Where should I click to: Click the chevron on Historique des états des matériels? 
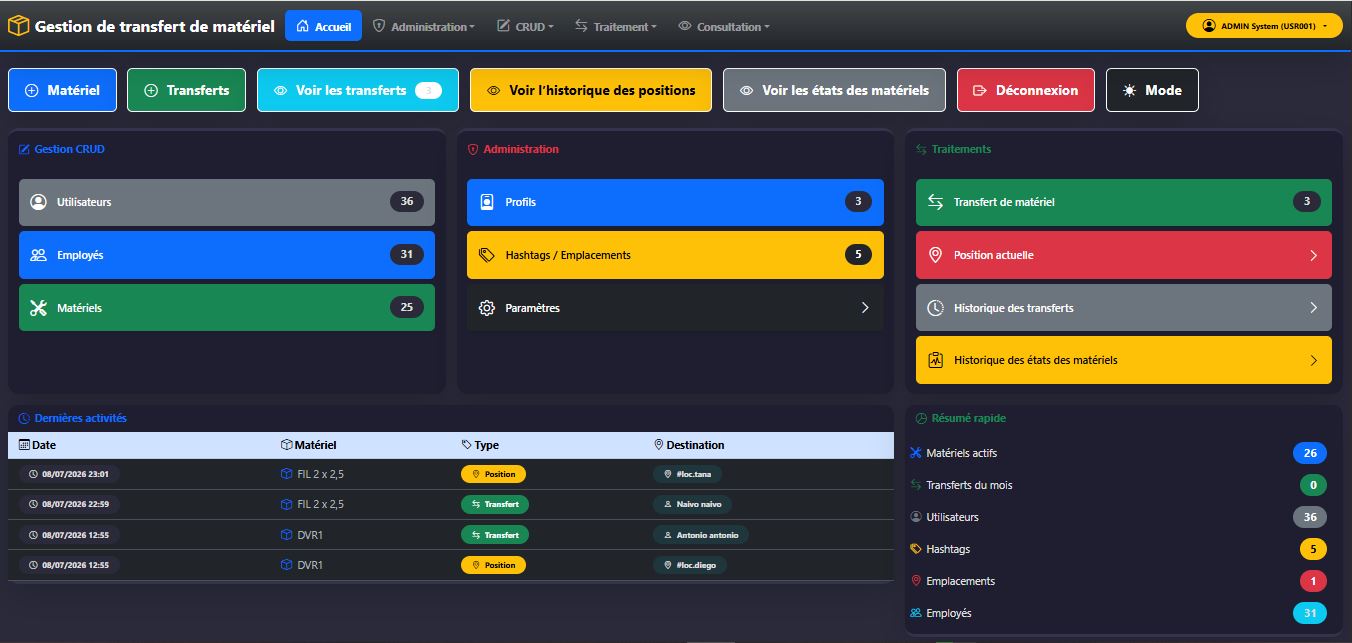coord(1313,360)
